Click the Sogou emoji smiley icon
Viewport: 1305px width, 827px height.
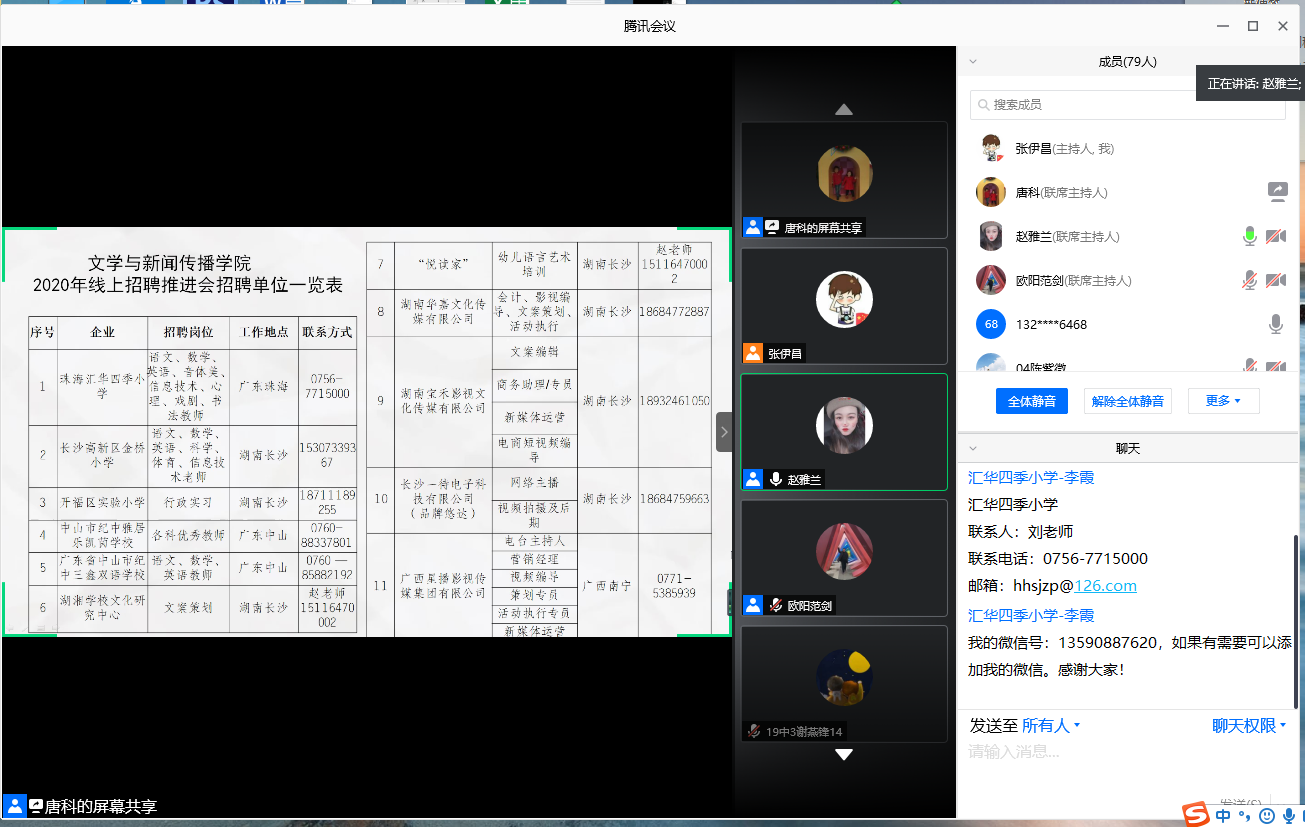[1267, 816]
